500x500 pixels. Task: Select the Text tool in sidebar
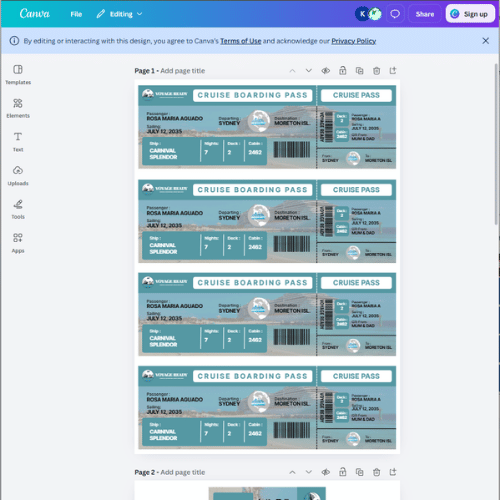tap(18, 142)
